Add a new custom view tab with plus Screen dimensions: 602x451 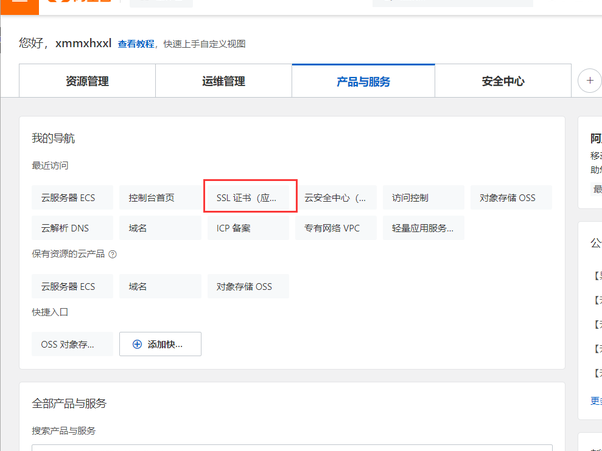tap(590, 81)
